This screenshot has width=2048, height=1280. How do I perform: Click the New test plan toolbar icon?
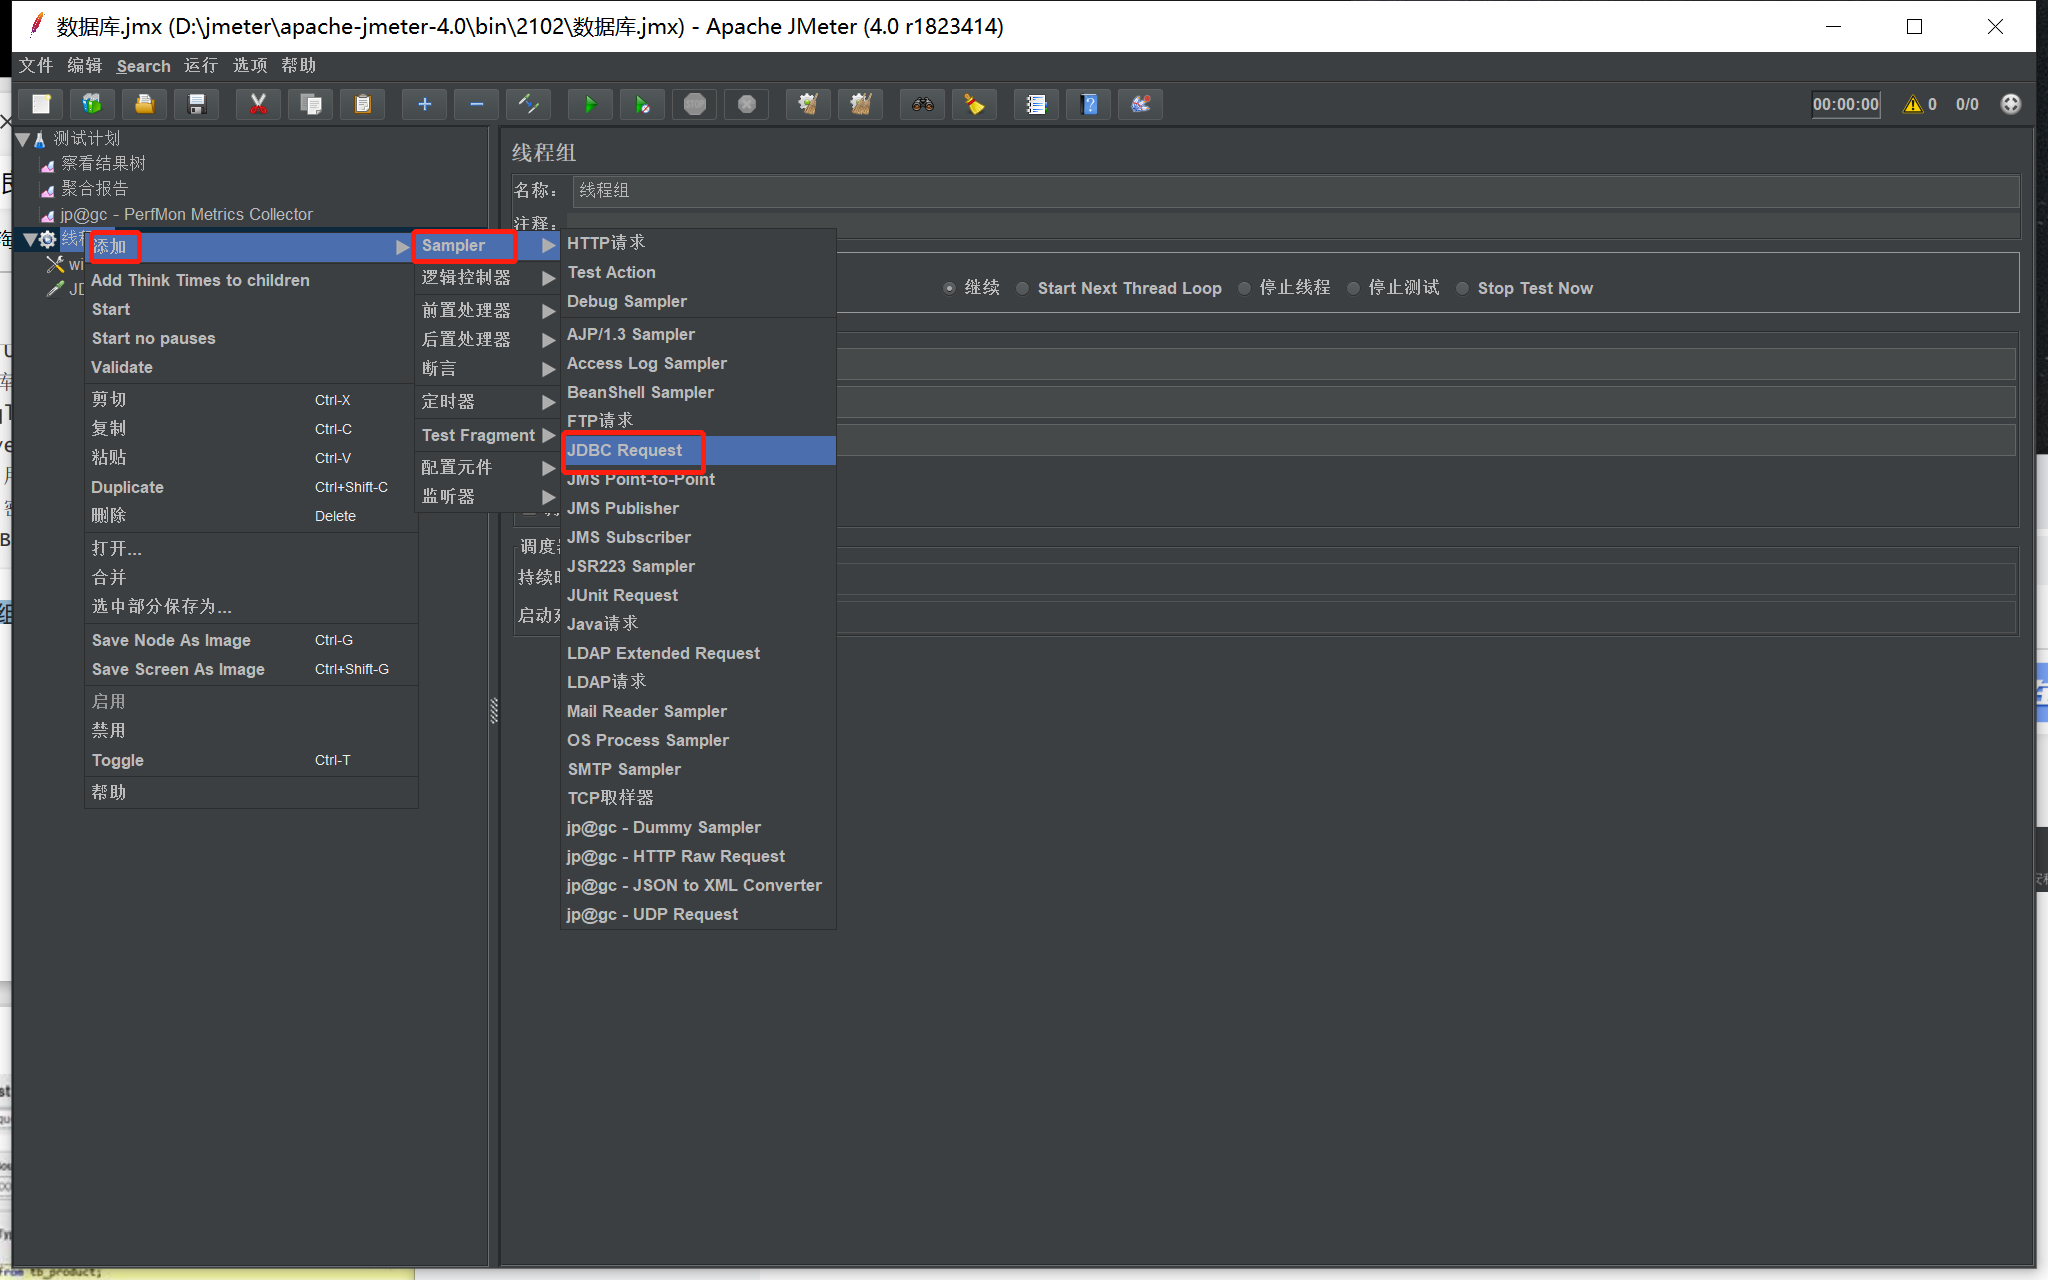click(x=41, y=104)
